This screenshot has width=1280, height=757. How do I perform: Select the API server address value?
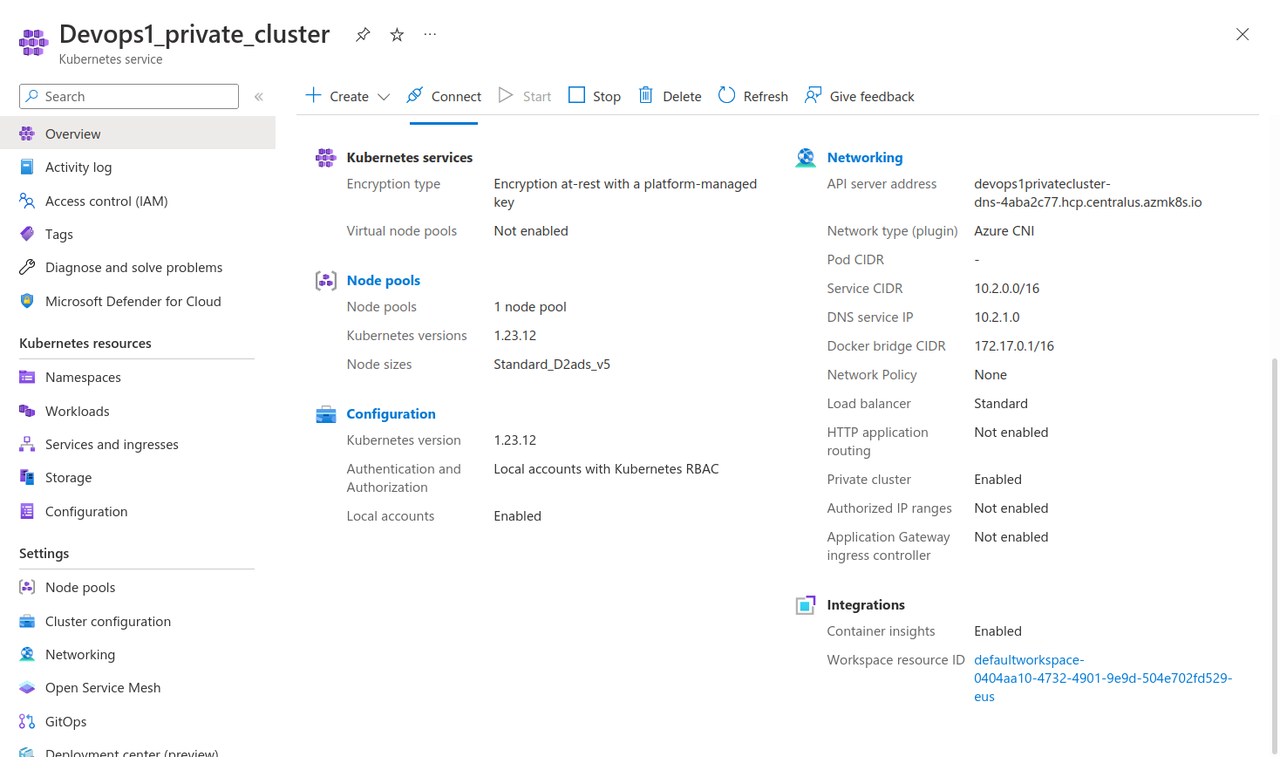(x=1088, y=193)
